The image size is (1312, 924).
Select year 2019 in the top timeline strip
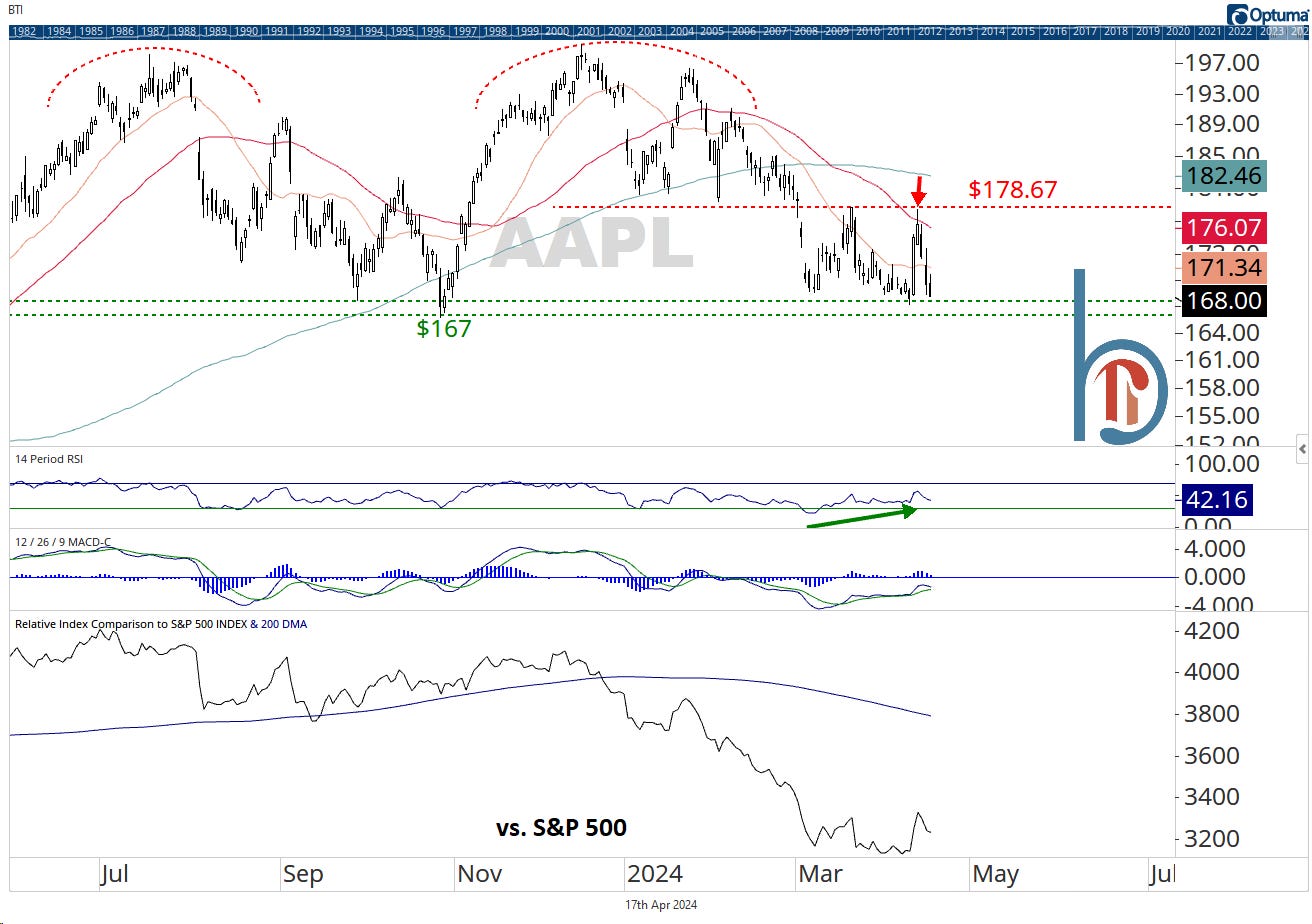coord(1148,32)
